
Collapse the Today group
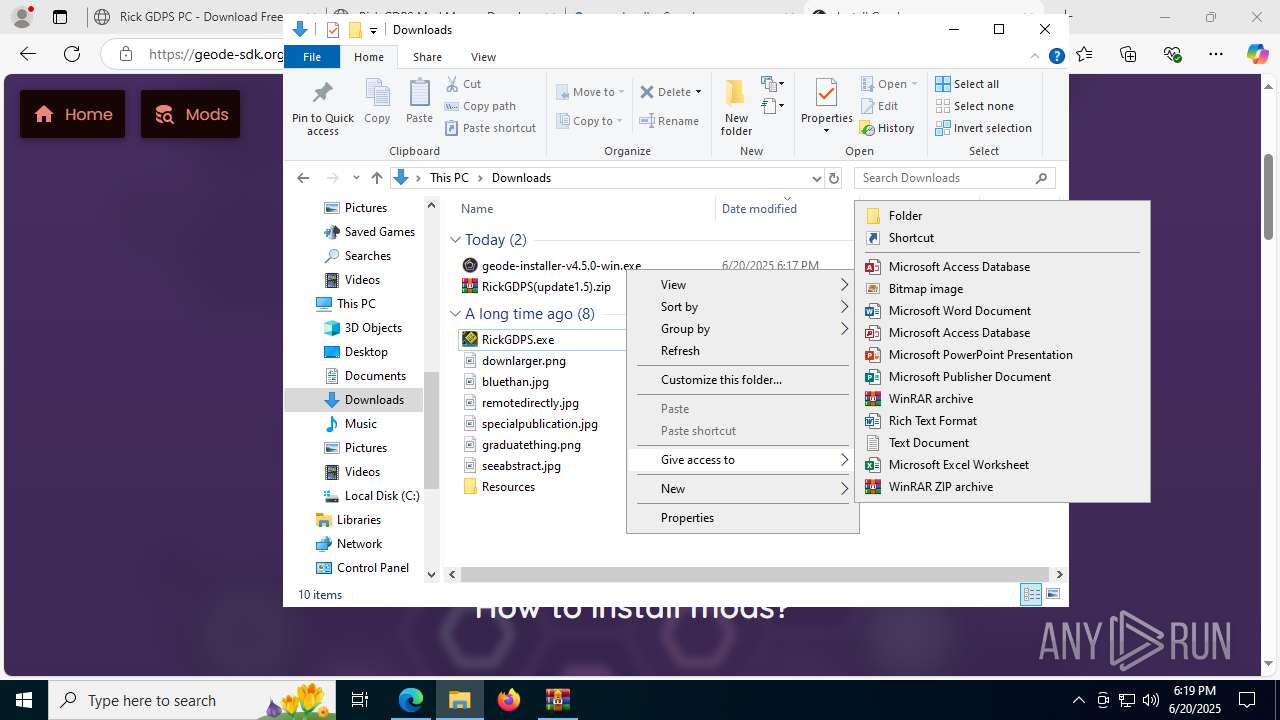(455, 240)
